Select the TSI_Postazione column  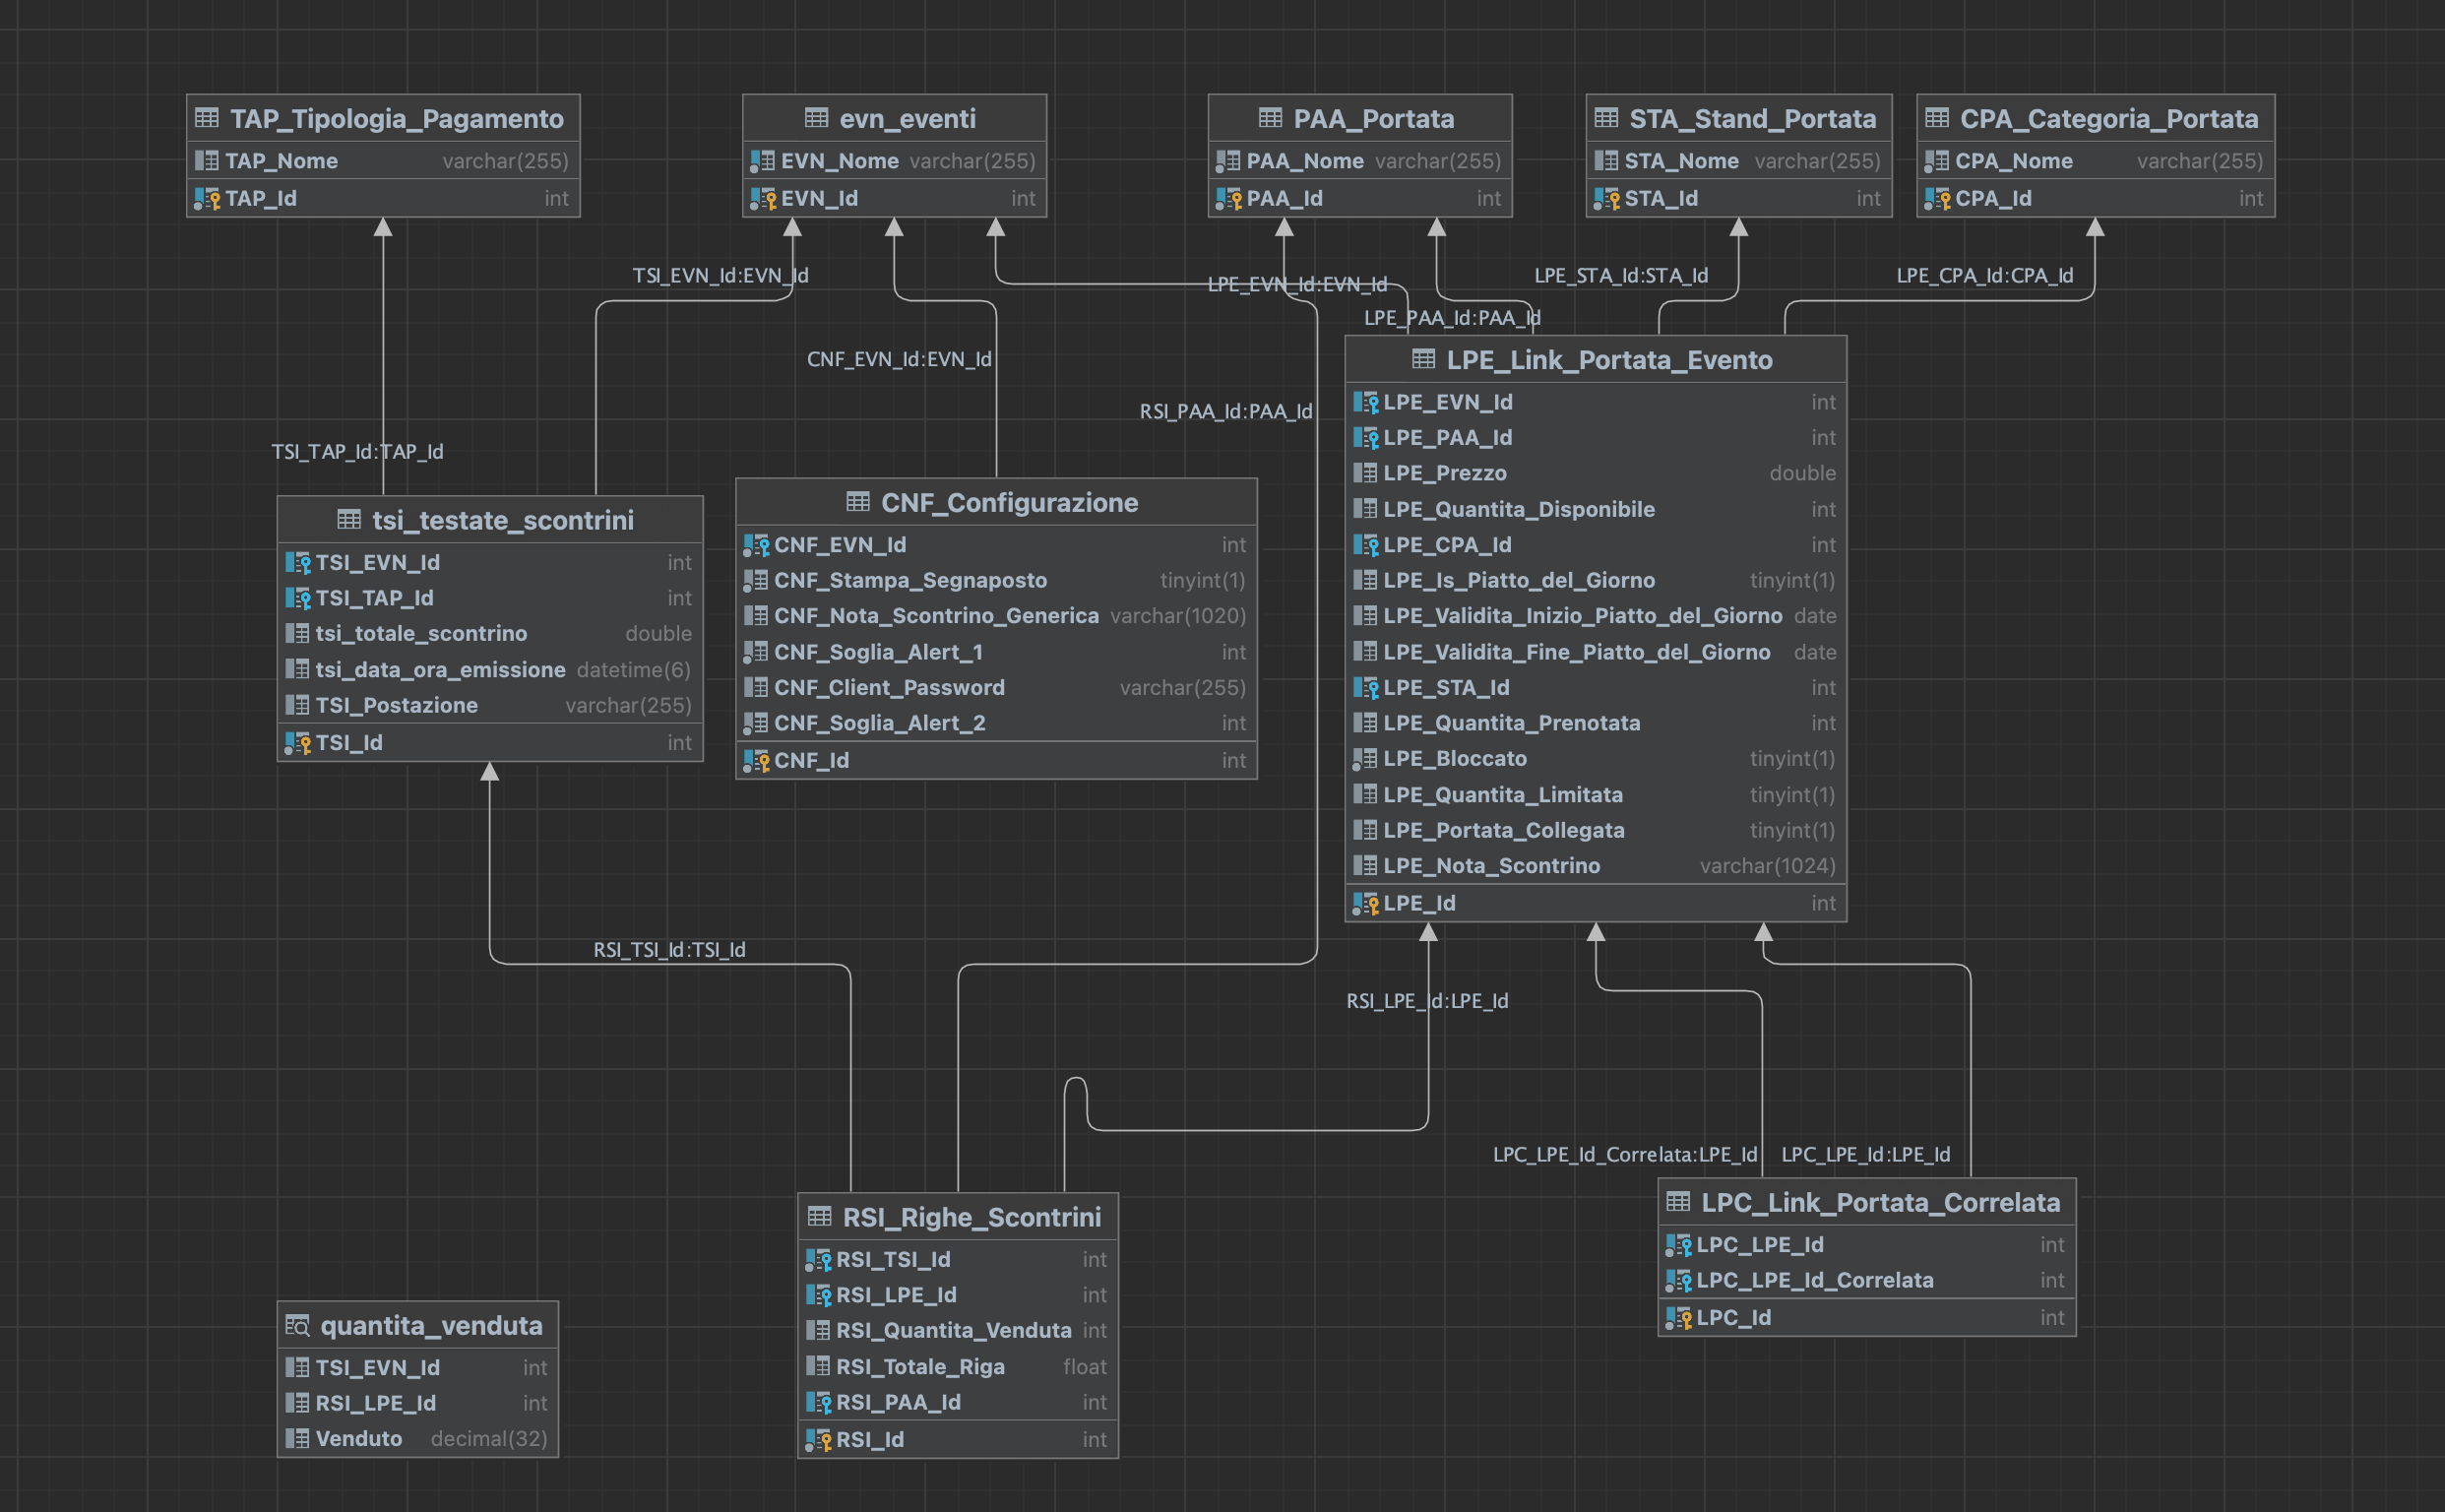point(490,705)
